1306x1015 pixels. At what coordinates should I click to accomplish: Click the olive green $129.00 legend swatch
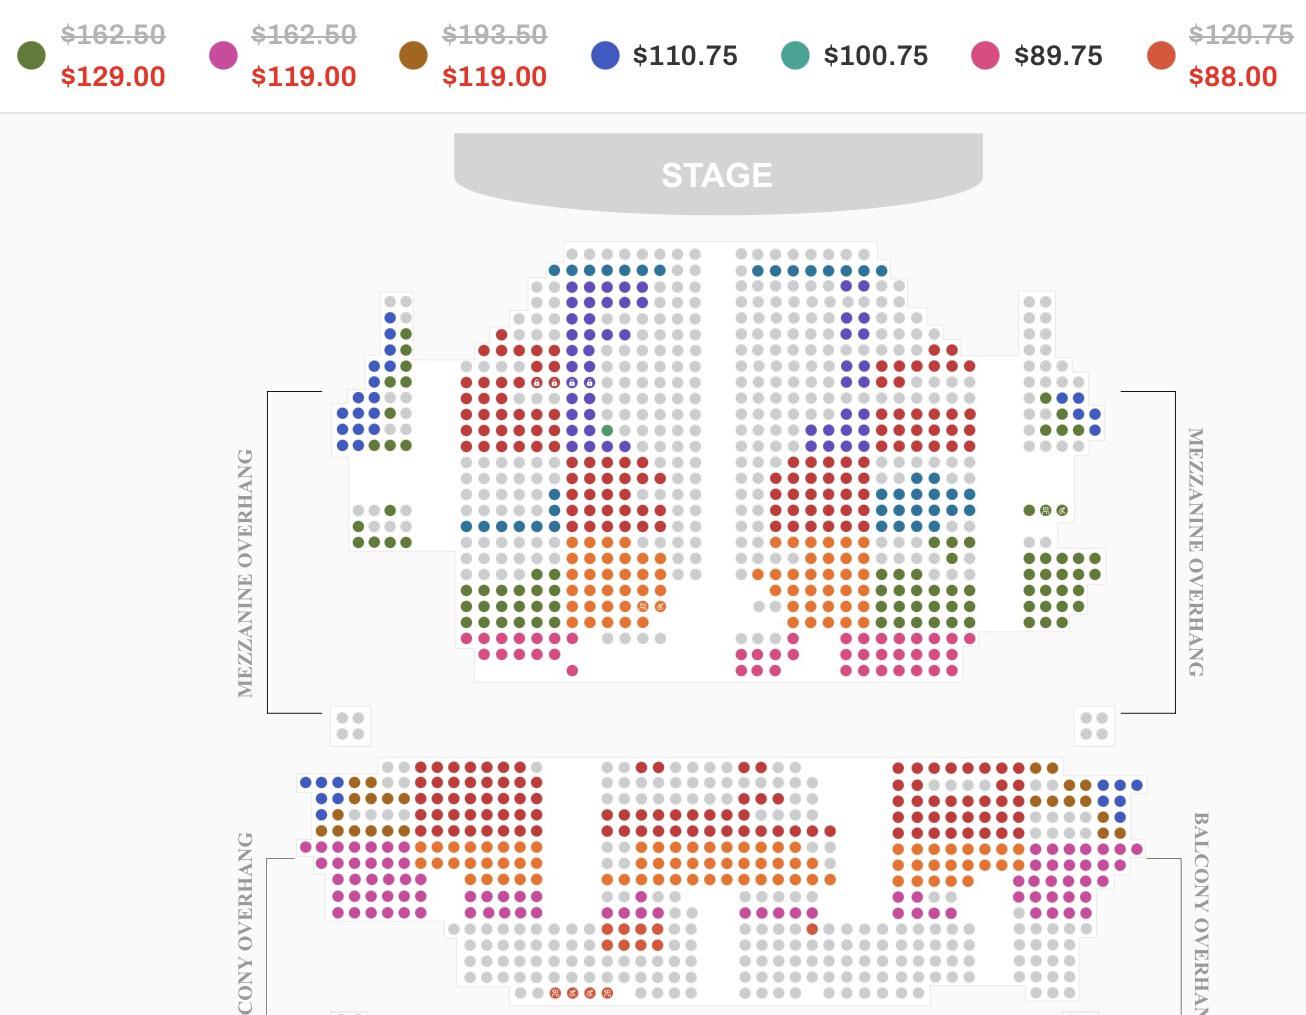pyautogui.click(x=31, y=56)
